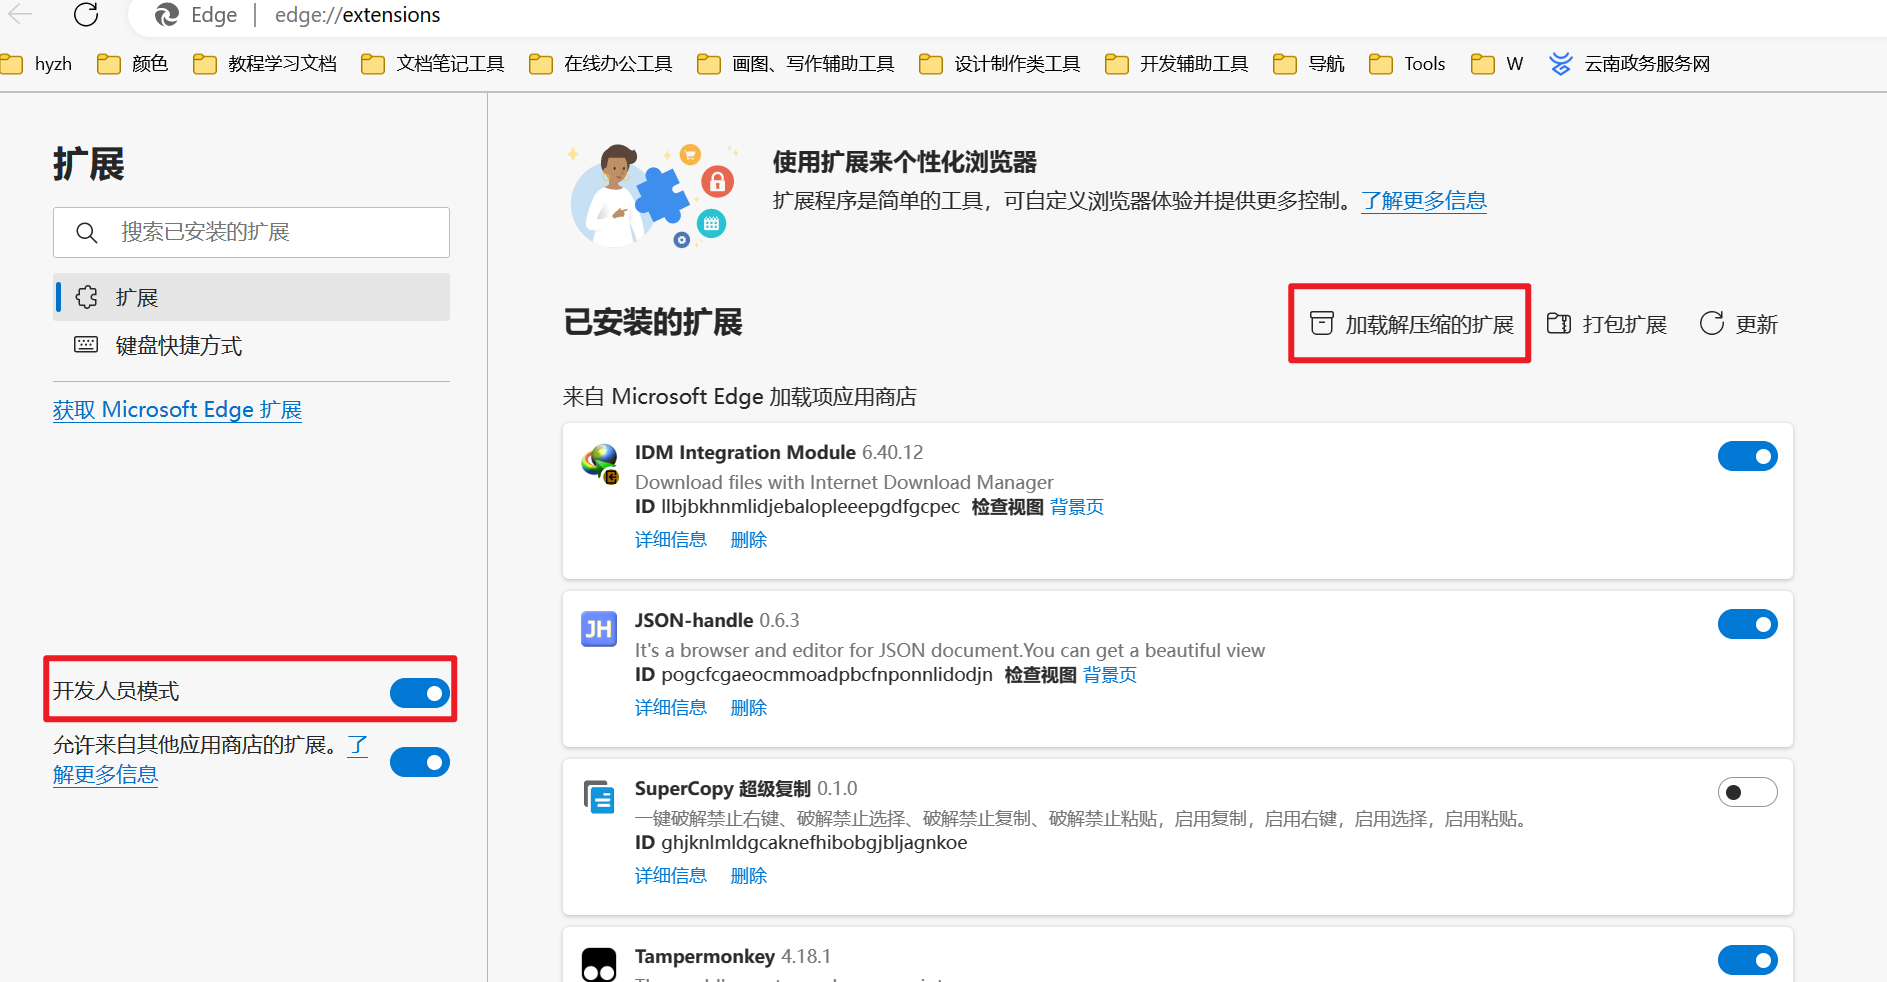Image resolution: width=1887 pixels, height=982 pixels.
Task: Toggle the 开发人员模式 developer mode switch
Action: click(420, 693)
